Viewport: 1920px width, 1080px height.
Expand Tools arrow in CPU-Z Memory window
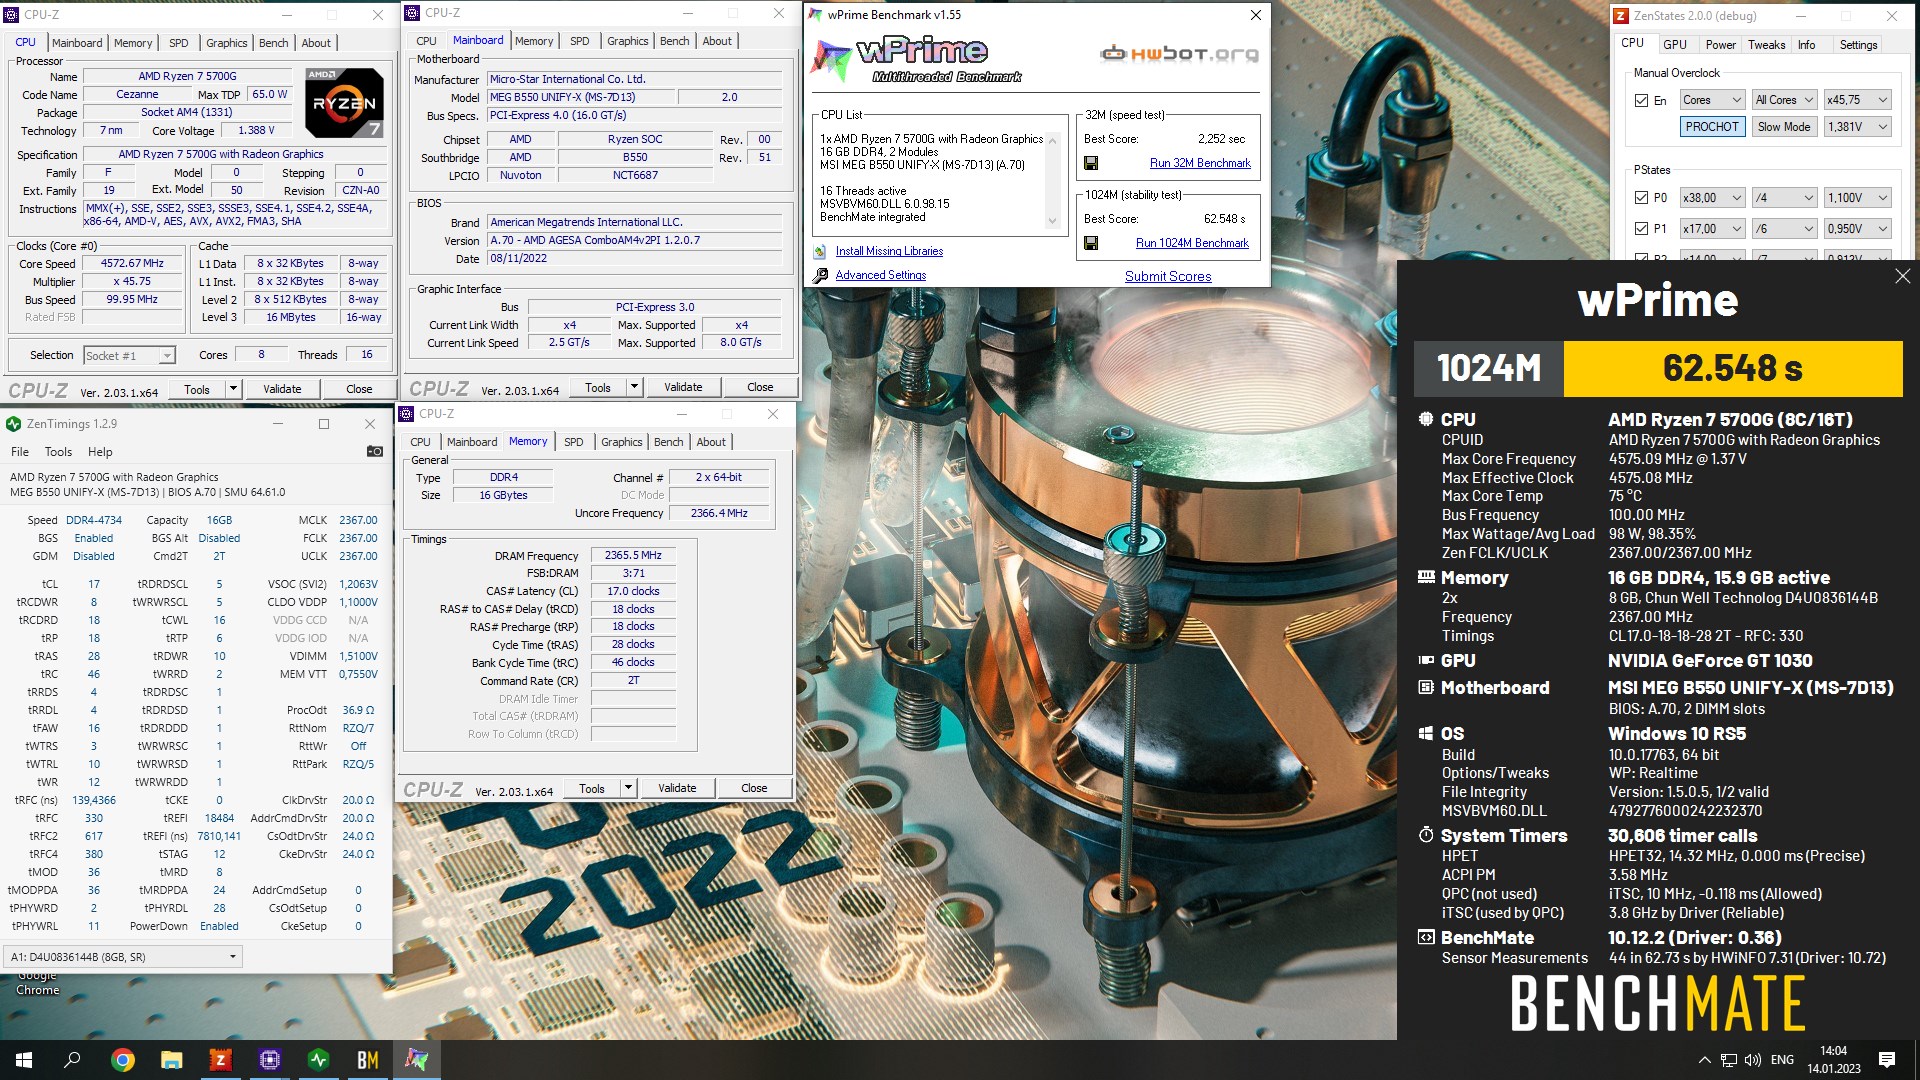coord(628,788)
